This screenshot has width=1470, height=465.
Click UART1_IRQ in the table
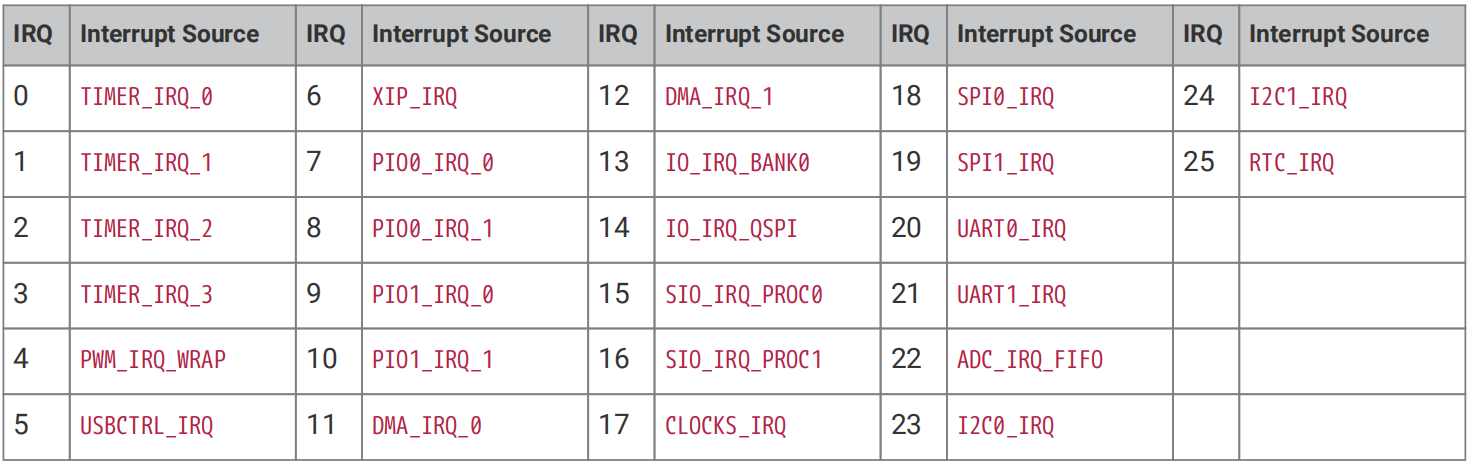pyautogui.click(x=1011, y=295)
